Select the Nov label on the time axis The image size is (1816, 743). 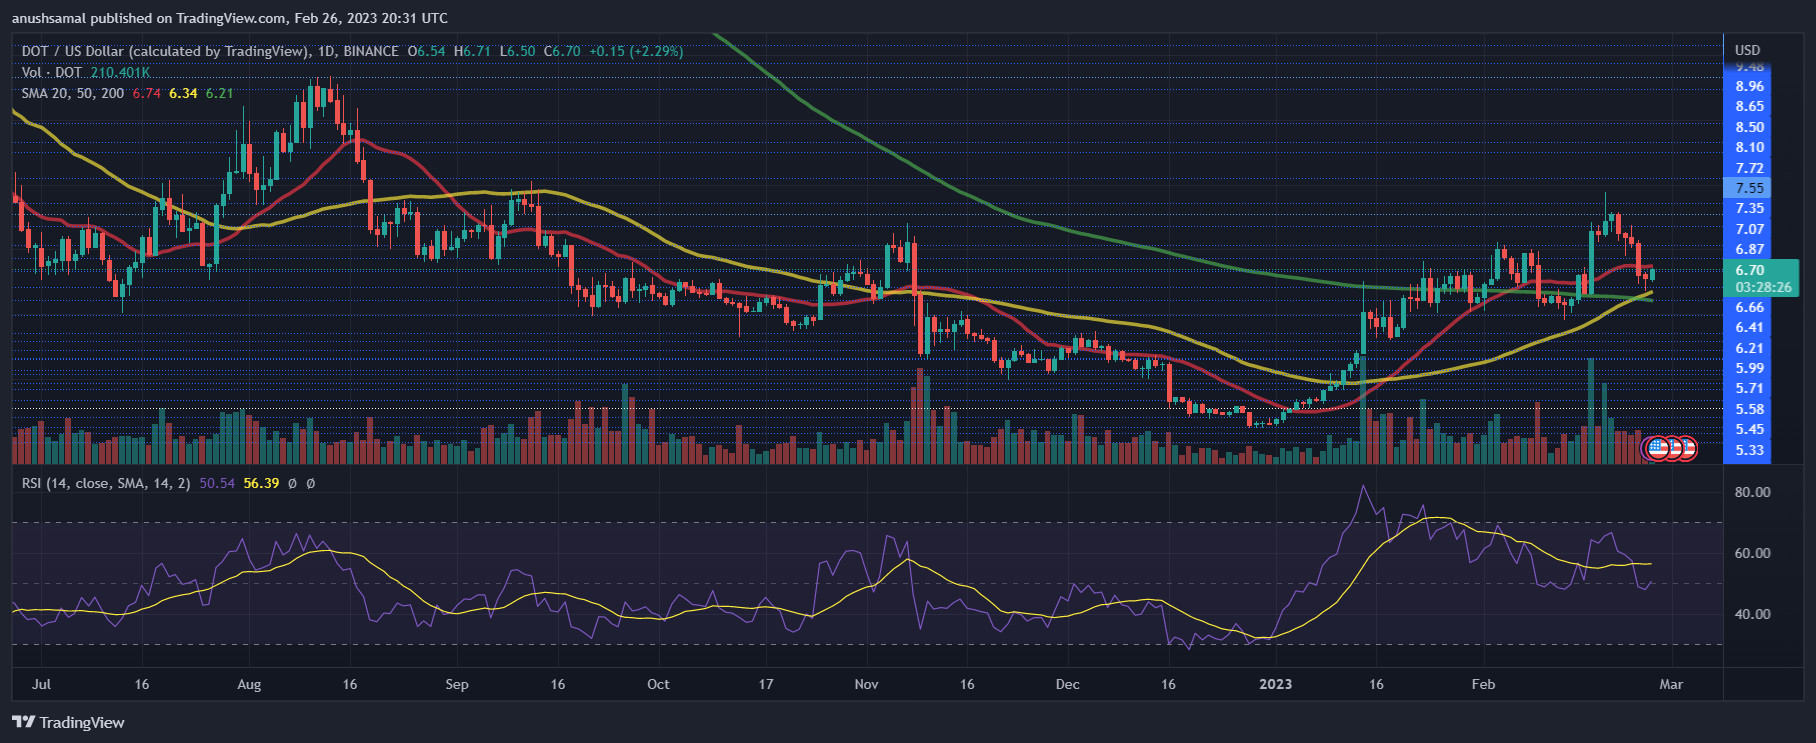click(x=866, y=684)
